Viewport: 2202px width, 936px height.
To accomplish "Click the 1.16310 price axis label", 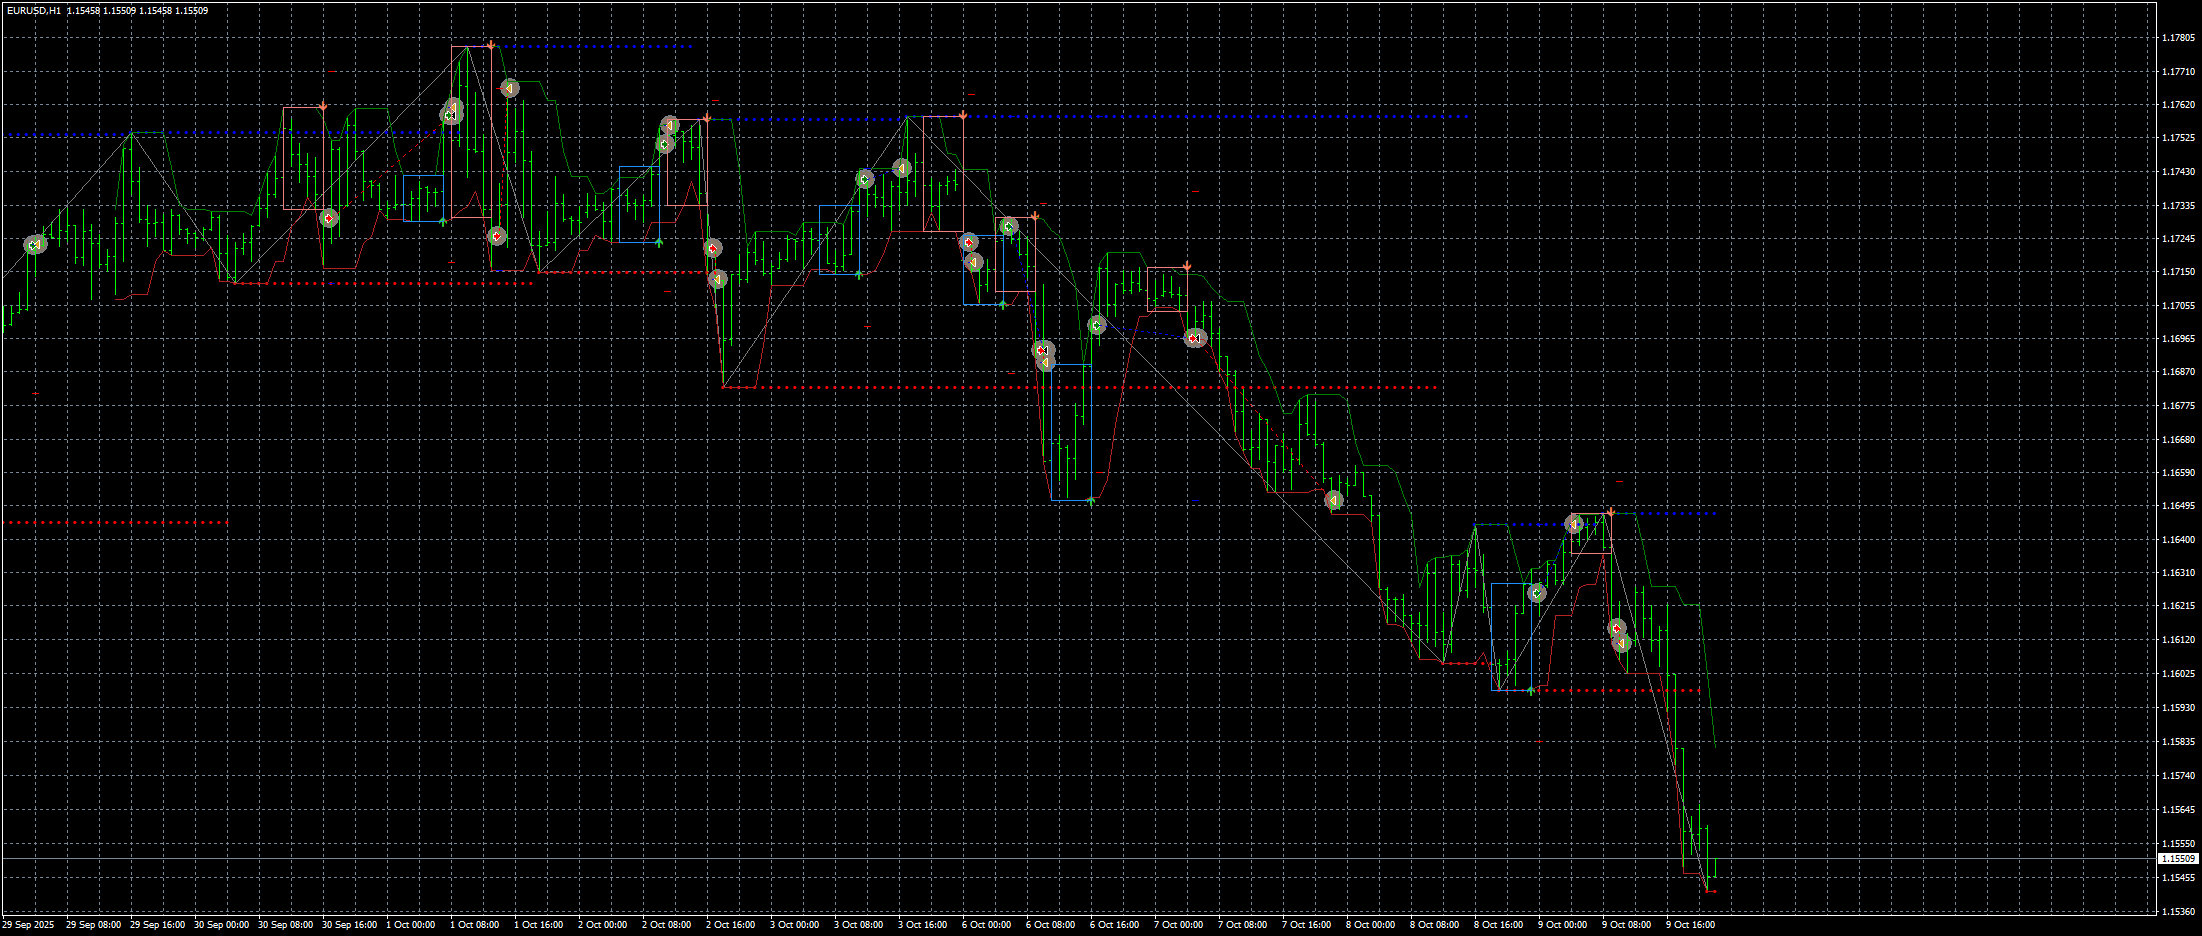I will 2177,573.
